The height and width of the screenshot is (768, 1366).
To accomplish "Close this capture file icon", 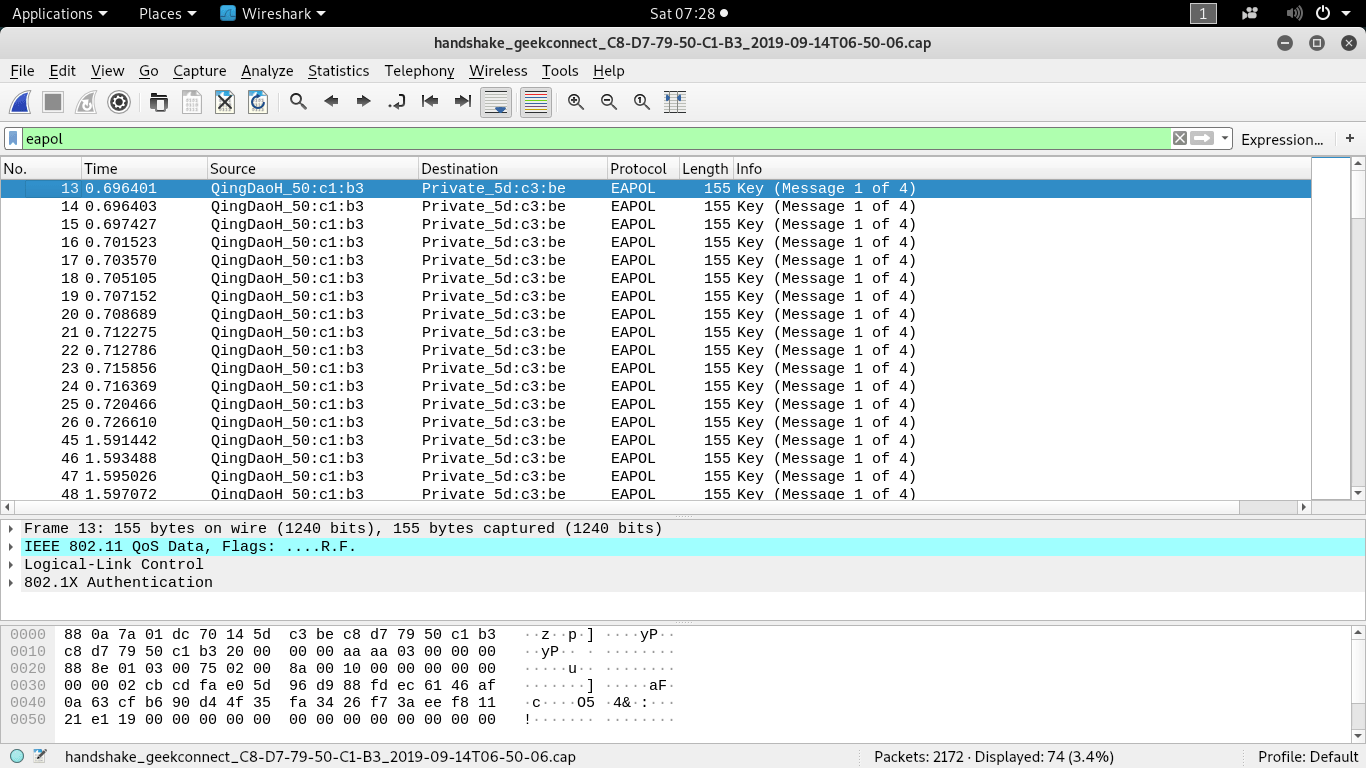I will [x=225, y=102].
